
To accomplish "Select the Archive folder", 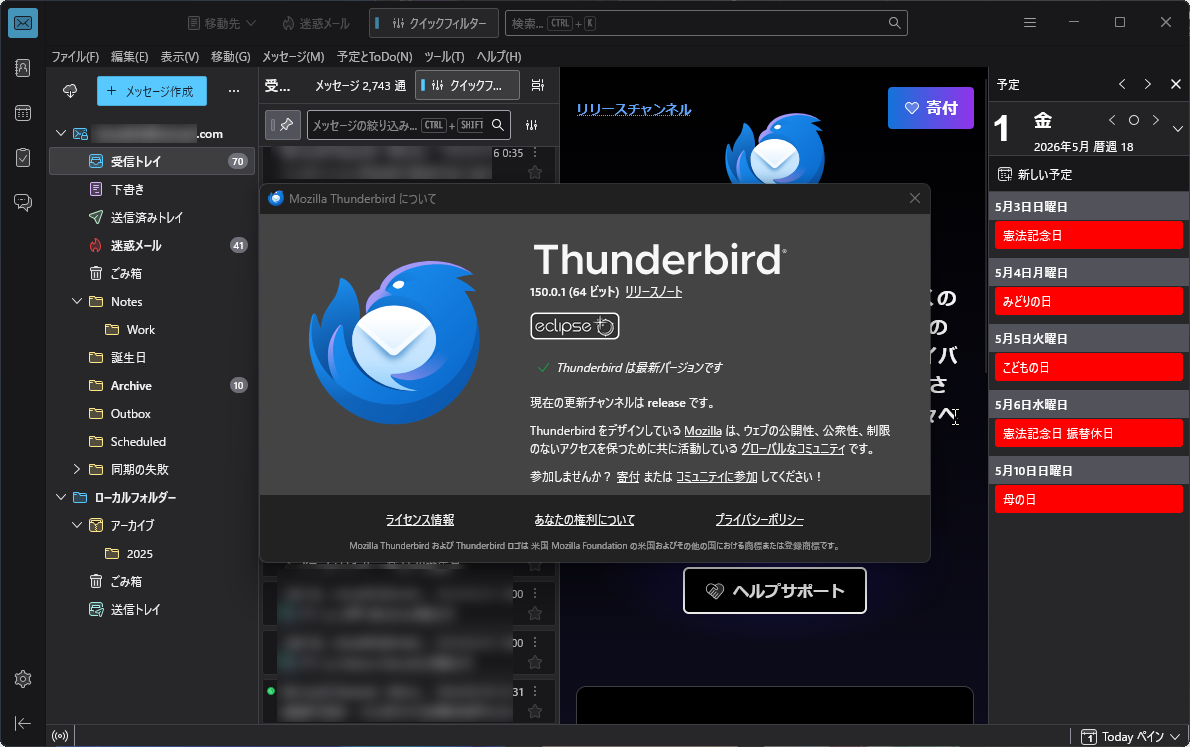I will coord(153,386).
